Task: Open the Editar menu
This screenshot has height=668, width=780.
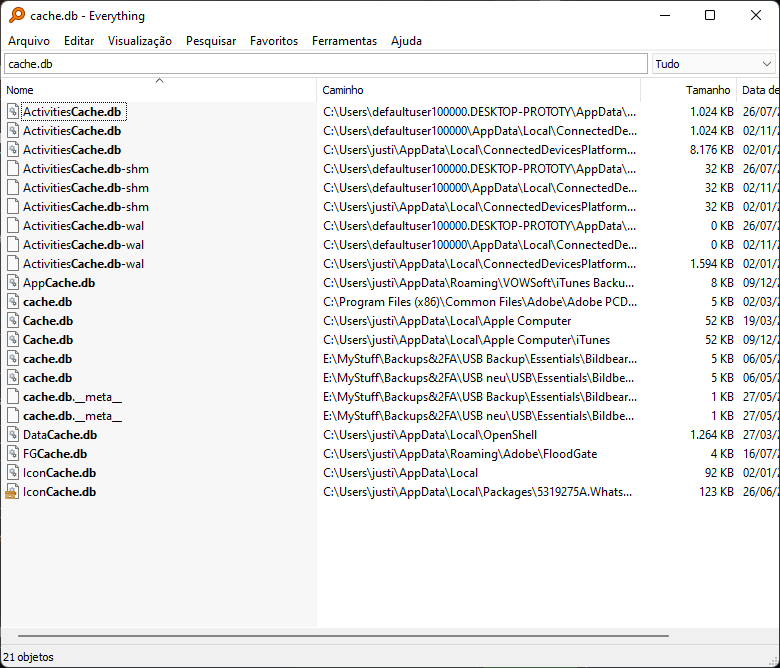Action: tap(79, 41)
